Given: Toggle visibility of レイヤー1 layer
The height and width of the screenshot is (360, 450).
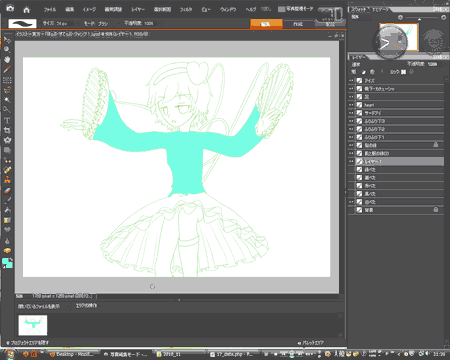Looking at the screenshot, I should (x=351, y=161).
